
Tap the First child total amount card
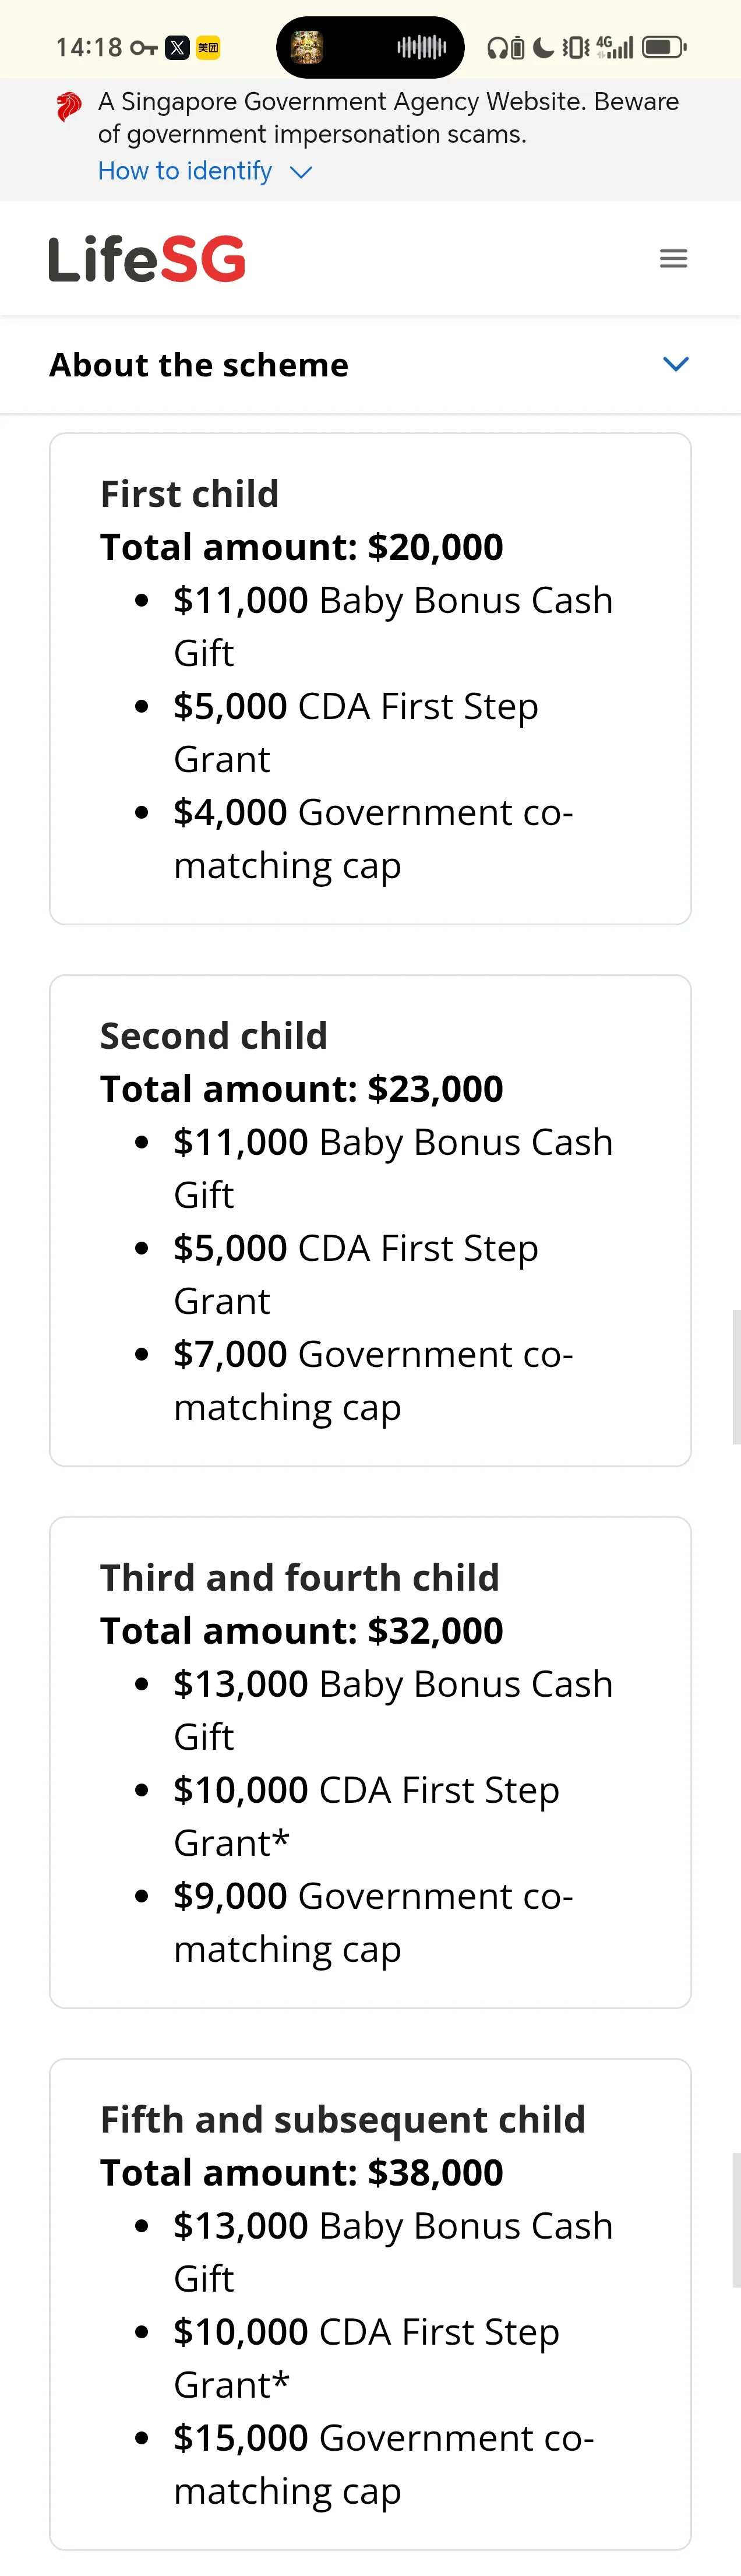370,678
